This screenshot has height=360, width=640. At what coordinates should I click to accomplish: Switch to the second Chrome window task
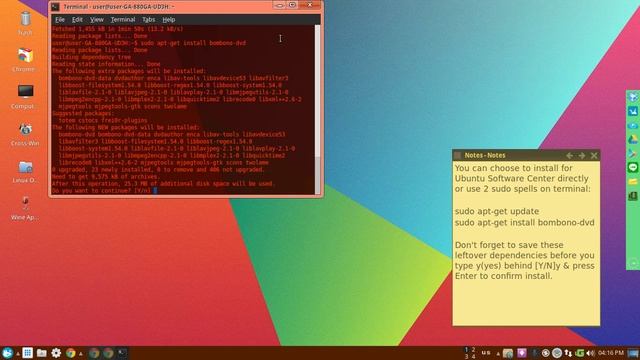[x=108, y=353]
